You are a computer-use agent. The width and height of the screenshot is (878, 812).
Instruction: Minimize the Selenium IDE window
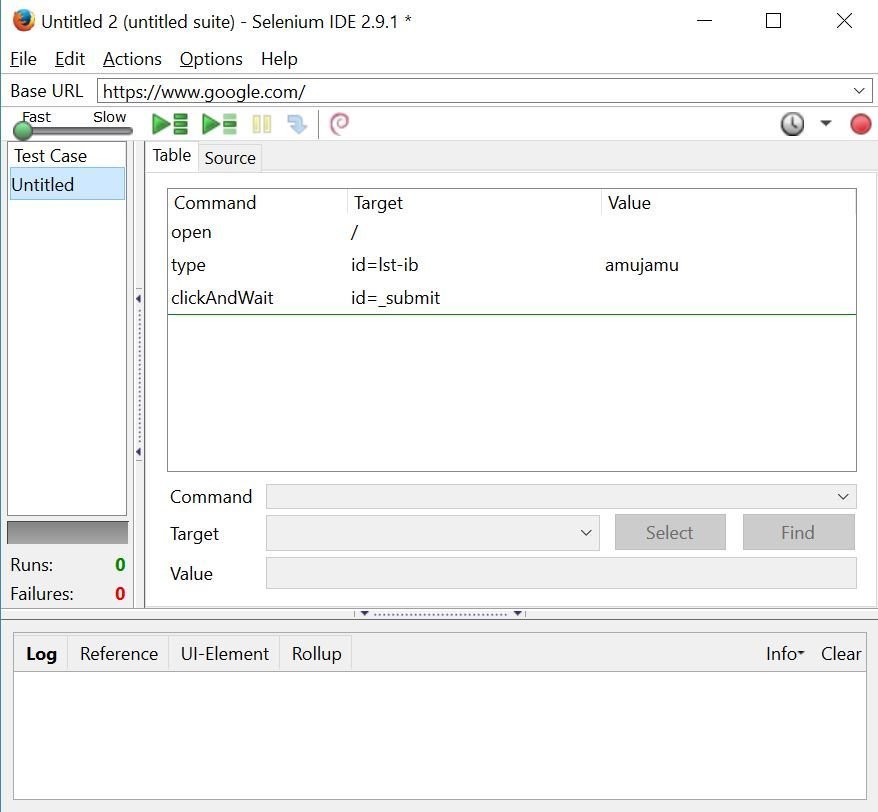tap(704, 21)
